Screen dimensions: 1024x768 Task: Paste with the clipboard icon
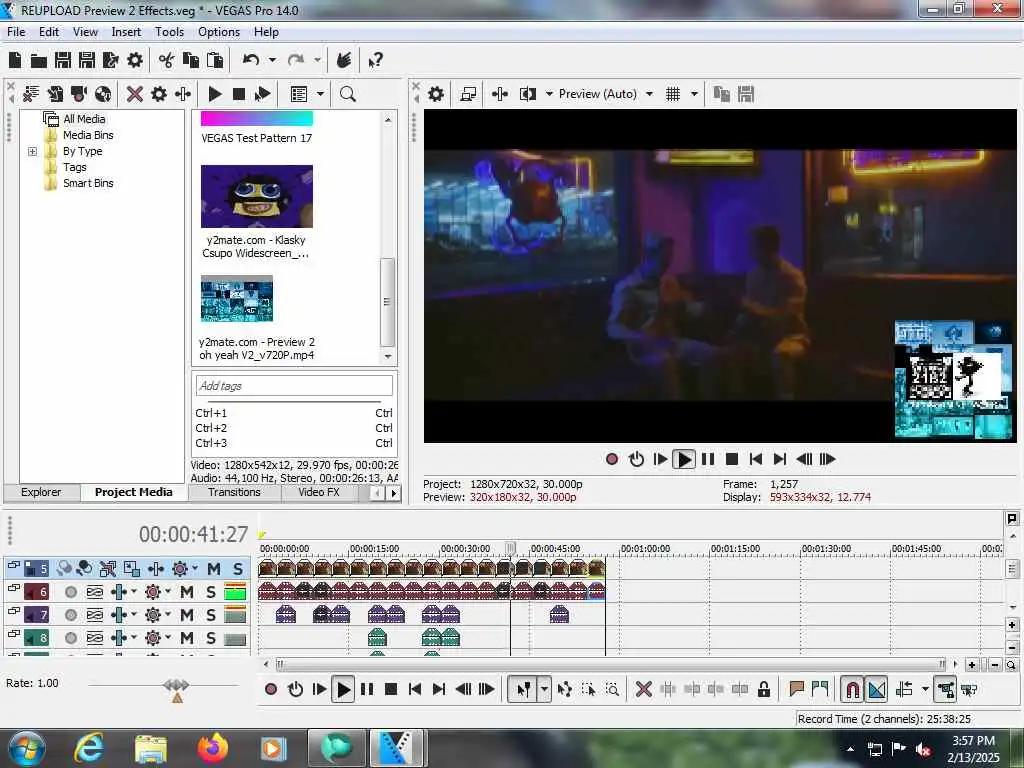pos(215,61)
